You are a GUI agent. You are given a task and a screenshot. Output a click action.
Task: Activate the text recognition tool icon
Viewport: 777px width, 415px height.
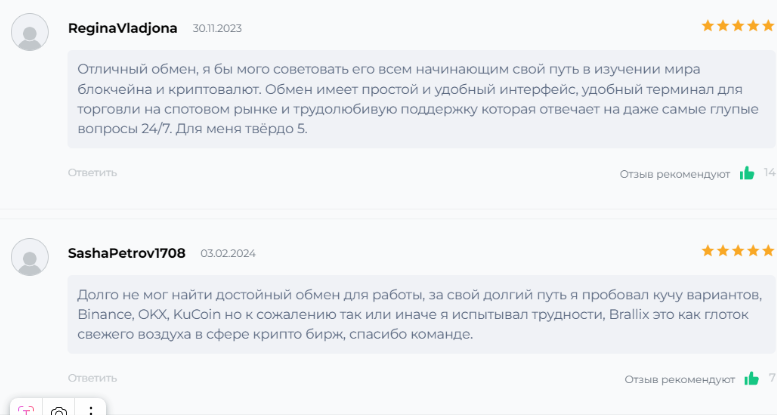(x=26, y=410)
